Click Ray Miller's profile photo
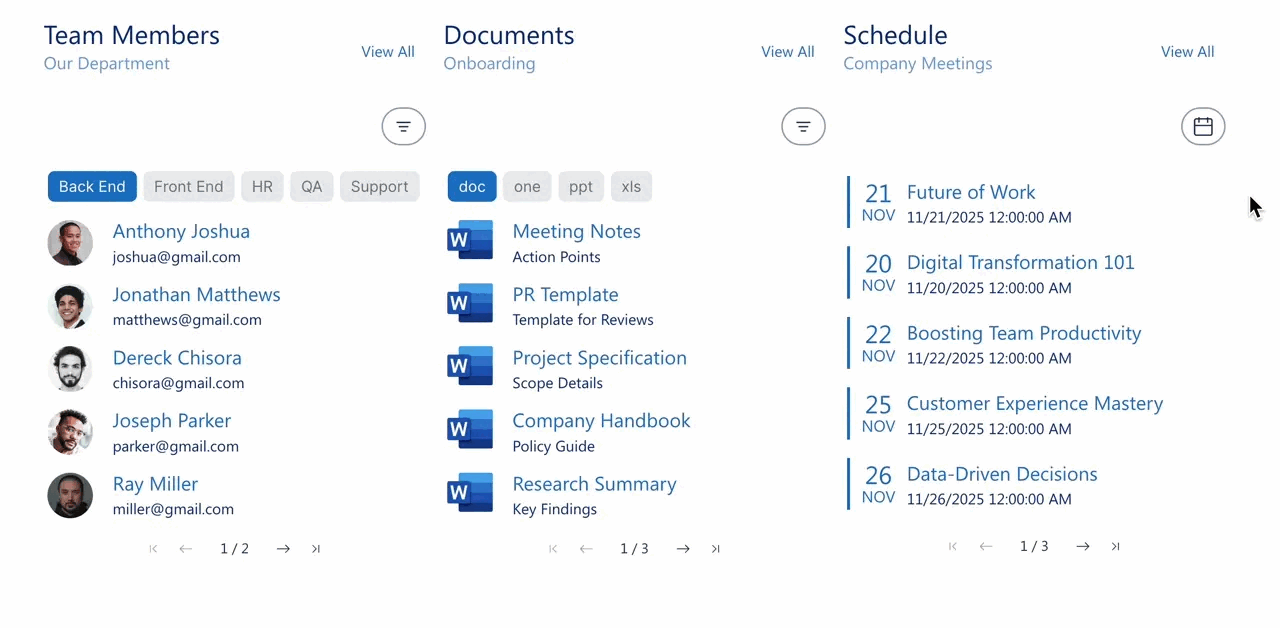 click(70, 495)
